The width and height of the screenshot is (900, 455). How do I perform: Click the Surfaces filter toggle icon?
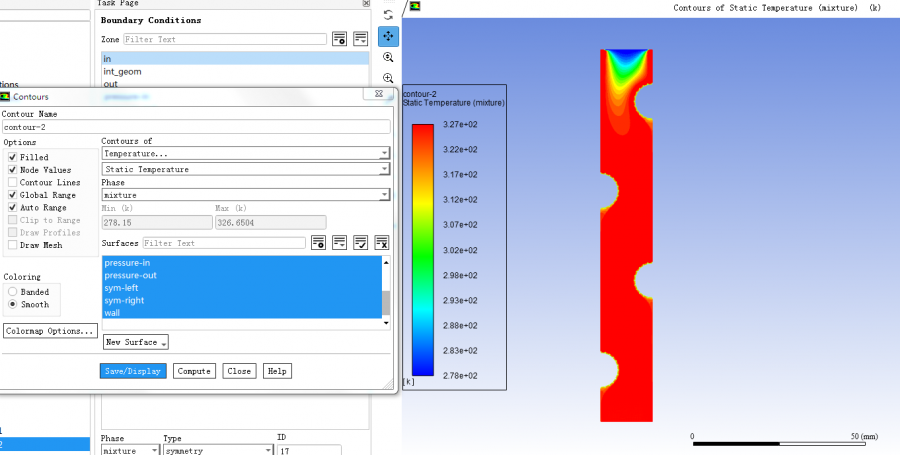click(x=319, y=243)
